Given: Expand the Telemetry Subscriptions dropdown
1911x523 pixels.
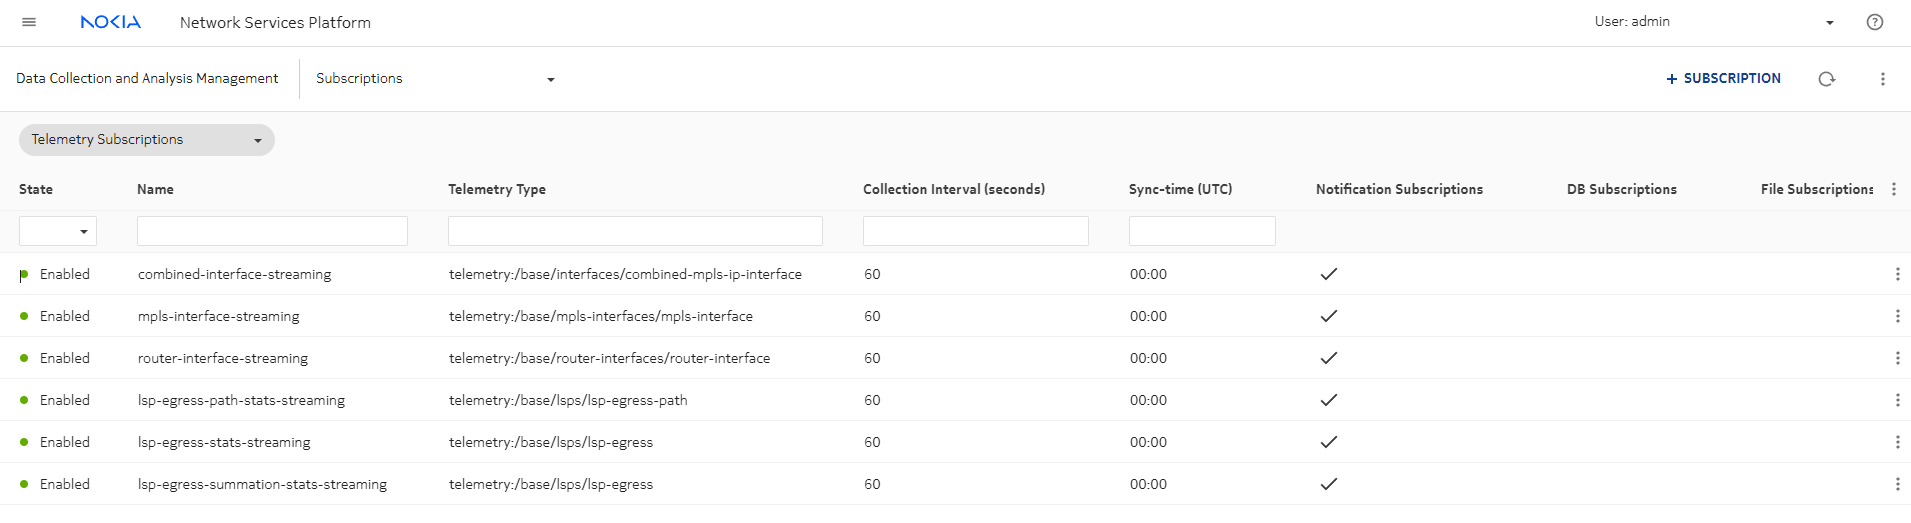Looking at the screenshot, I should [x=146, y=140].
